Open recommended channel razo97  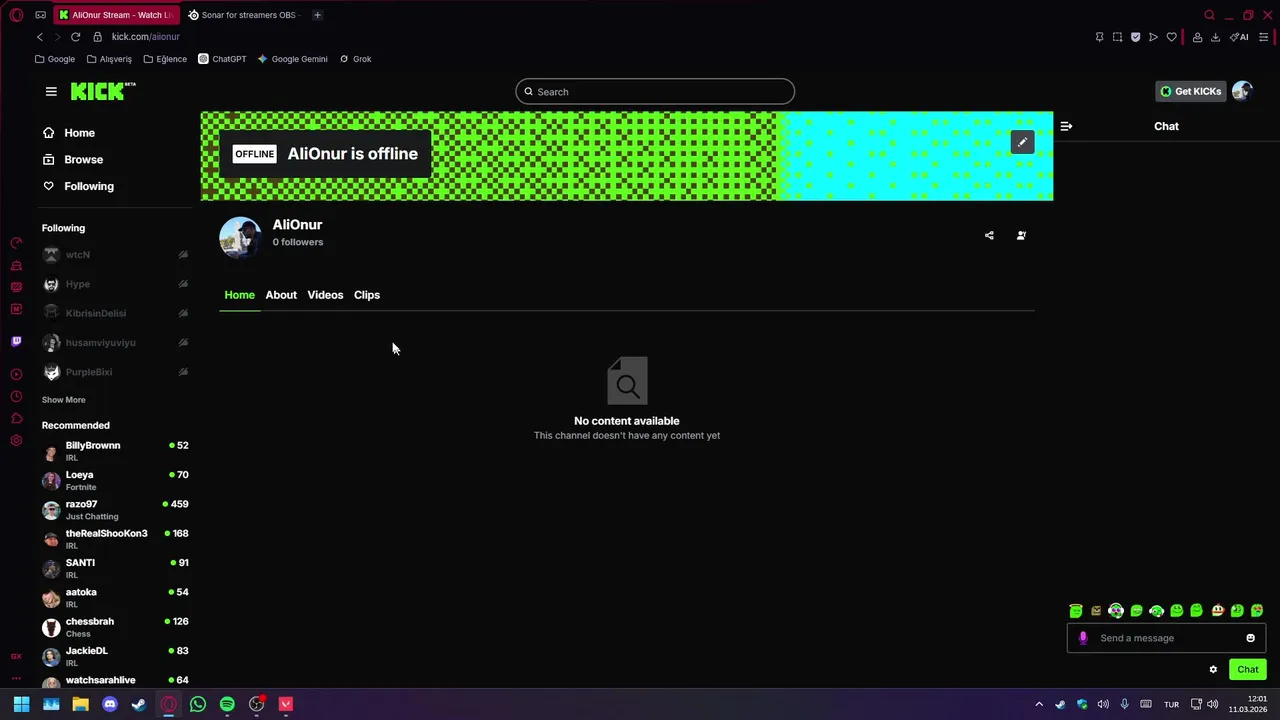[x=115, y=510]
